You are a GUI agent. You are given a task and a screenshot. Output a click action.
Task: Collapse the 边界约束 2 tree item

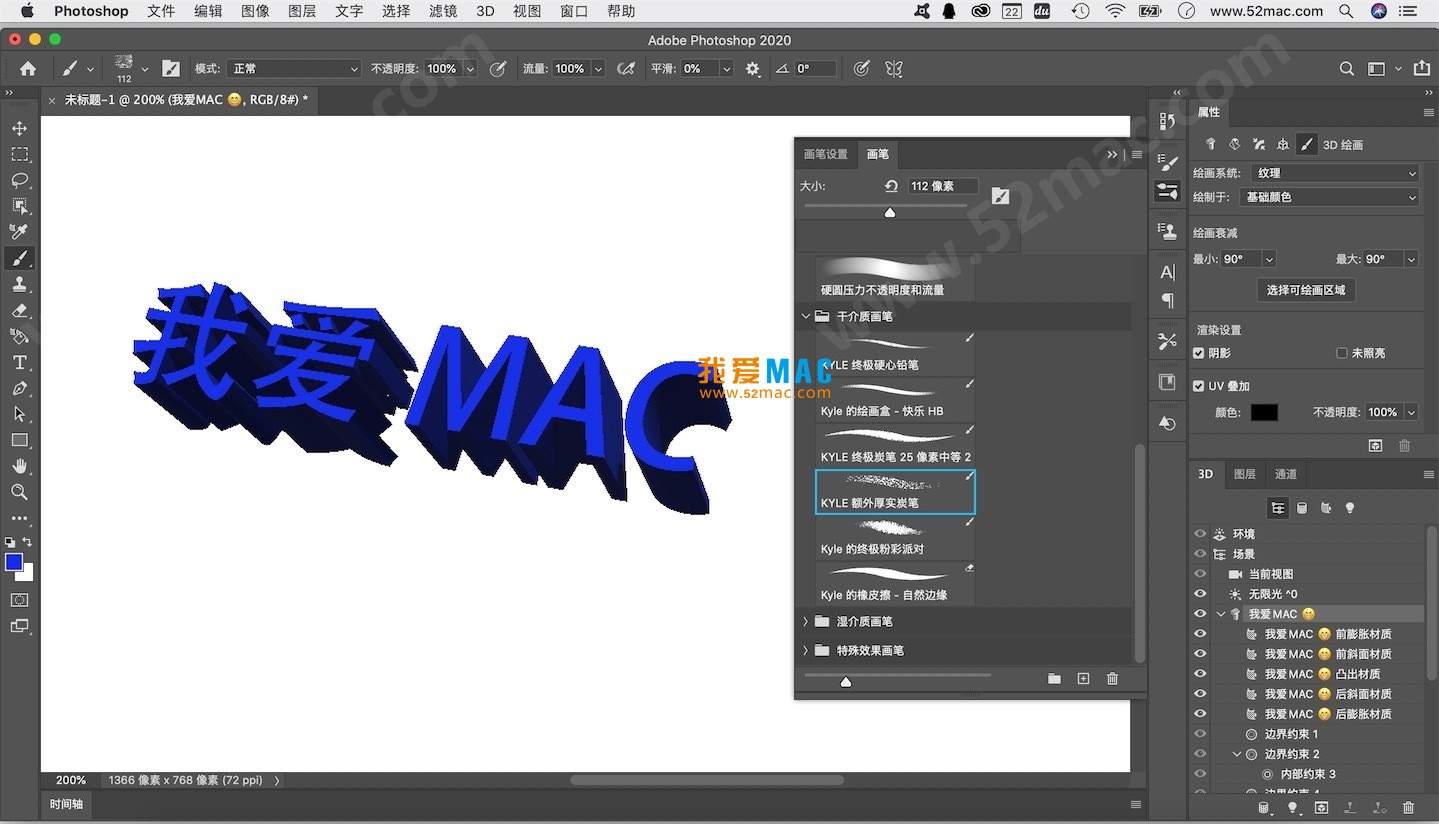point(1237,754)
